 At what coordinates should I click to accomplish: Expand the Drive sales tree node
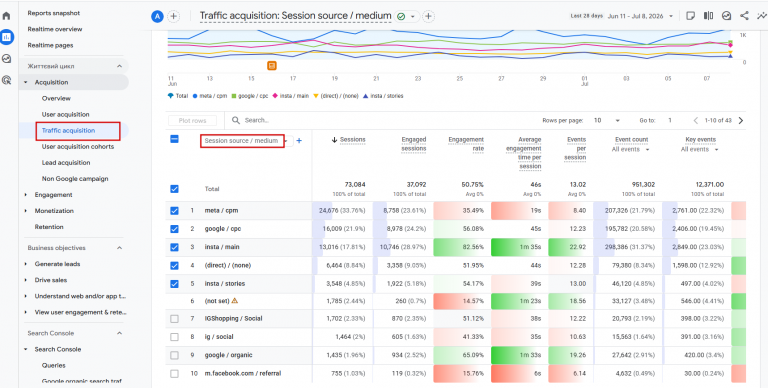[26, 280]
